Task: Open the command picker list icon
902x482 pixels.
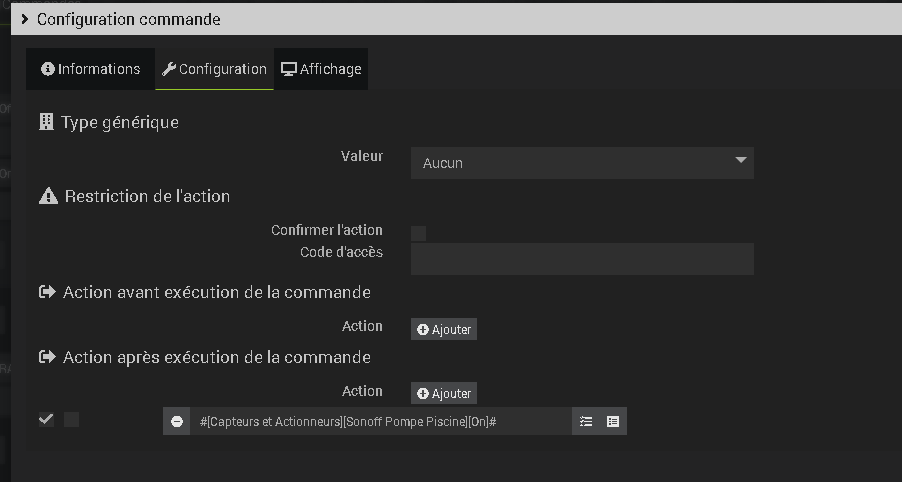Action: 613,422
